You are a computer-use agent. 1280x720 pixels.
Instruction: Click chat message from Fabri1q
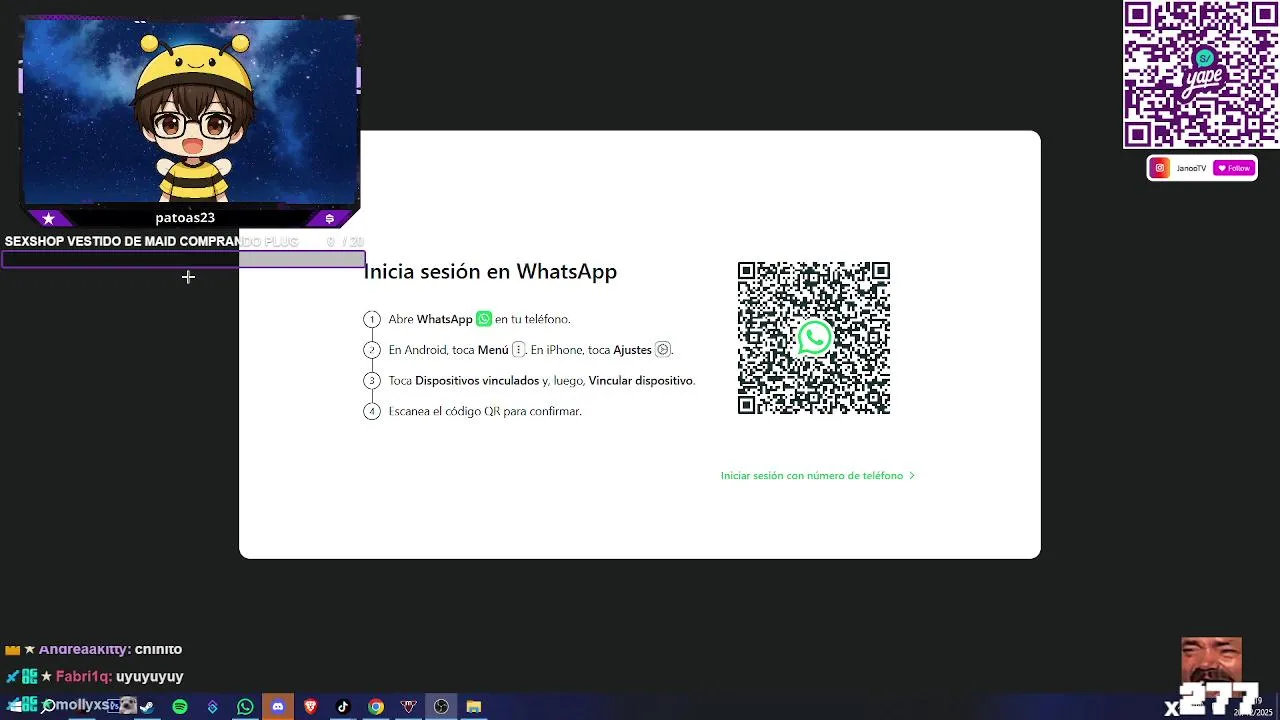[120, 677]
